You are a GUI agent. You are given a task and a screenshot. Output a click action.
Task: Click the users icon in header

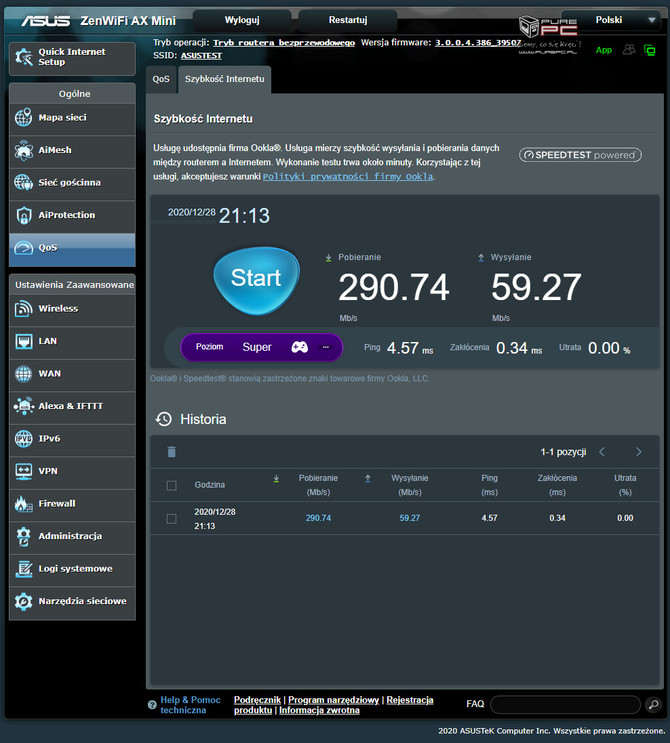tap(629, 49)
